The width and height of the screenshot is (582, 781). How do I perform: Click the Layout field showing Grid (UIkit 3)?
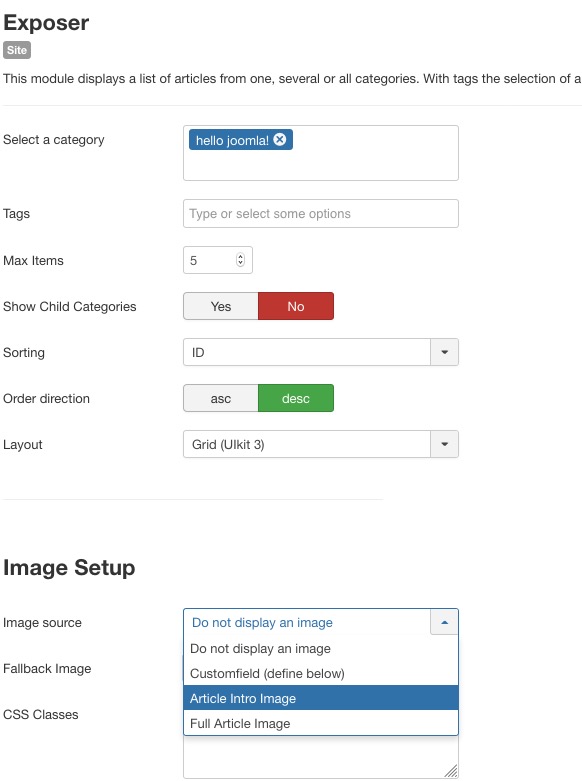click(x=307, y=444)
